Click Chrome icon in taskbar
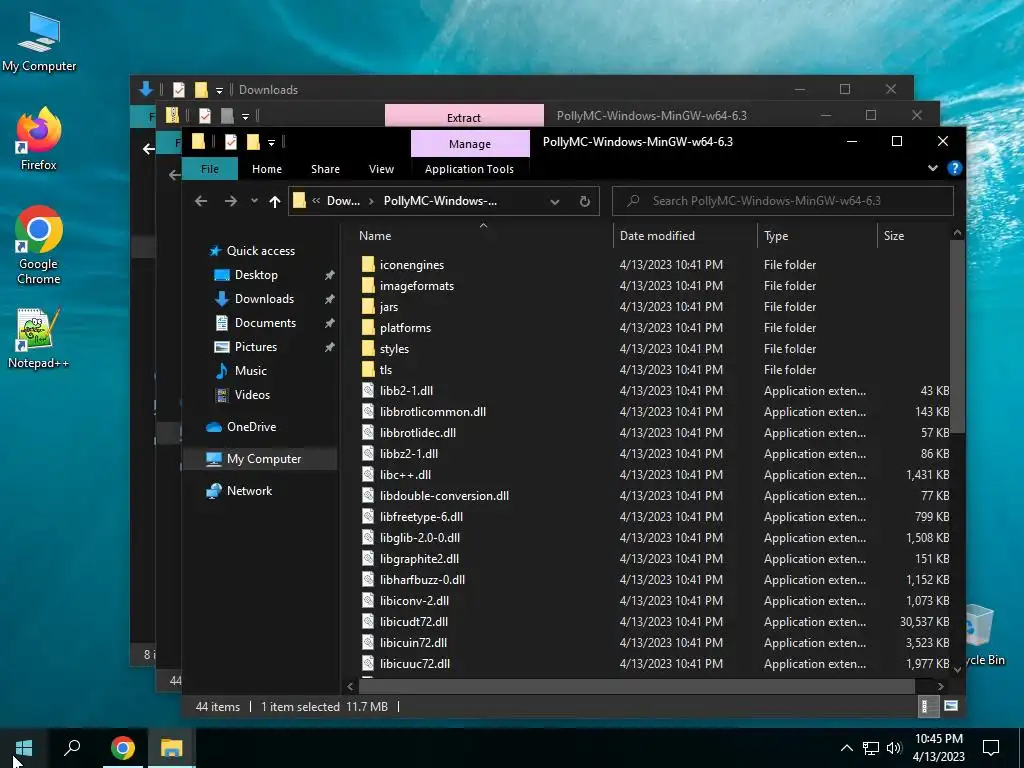 pyautogui.click(x=123, y=748)
